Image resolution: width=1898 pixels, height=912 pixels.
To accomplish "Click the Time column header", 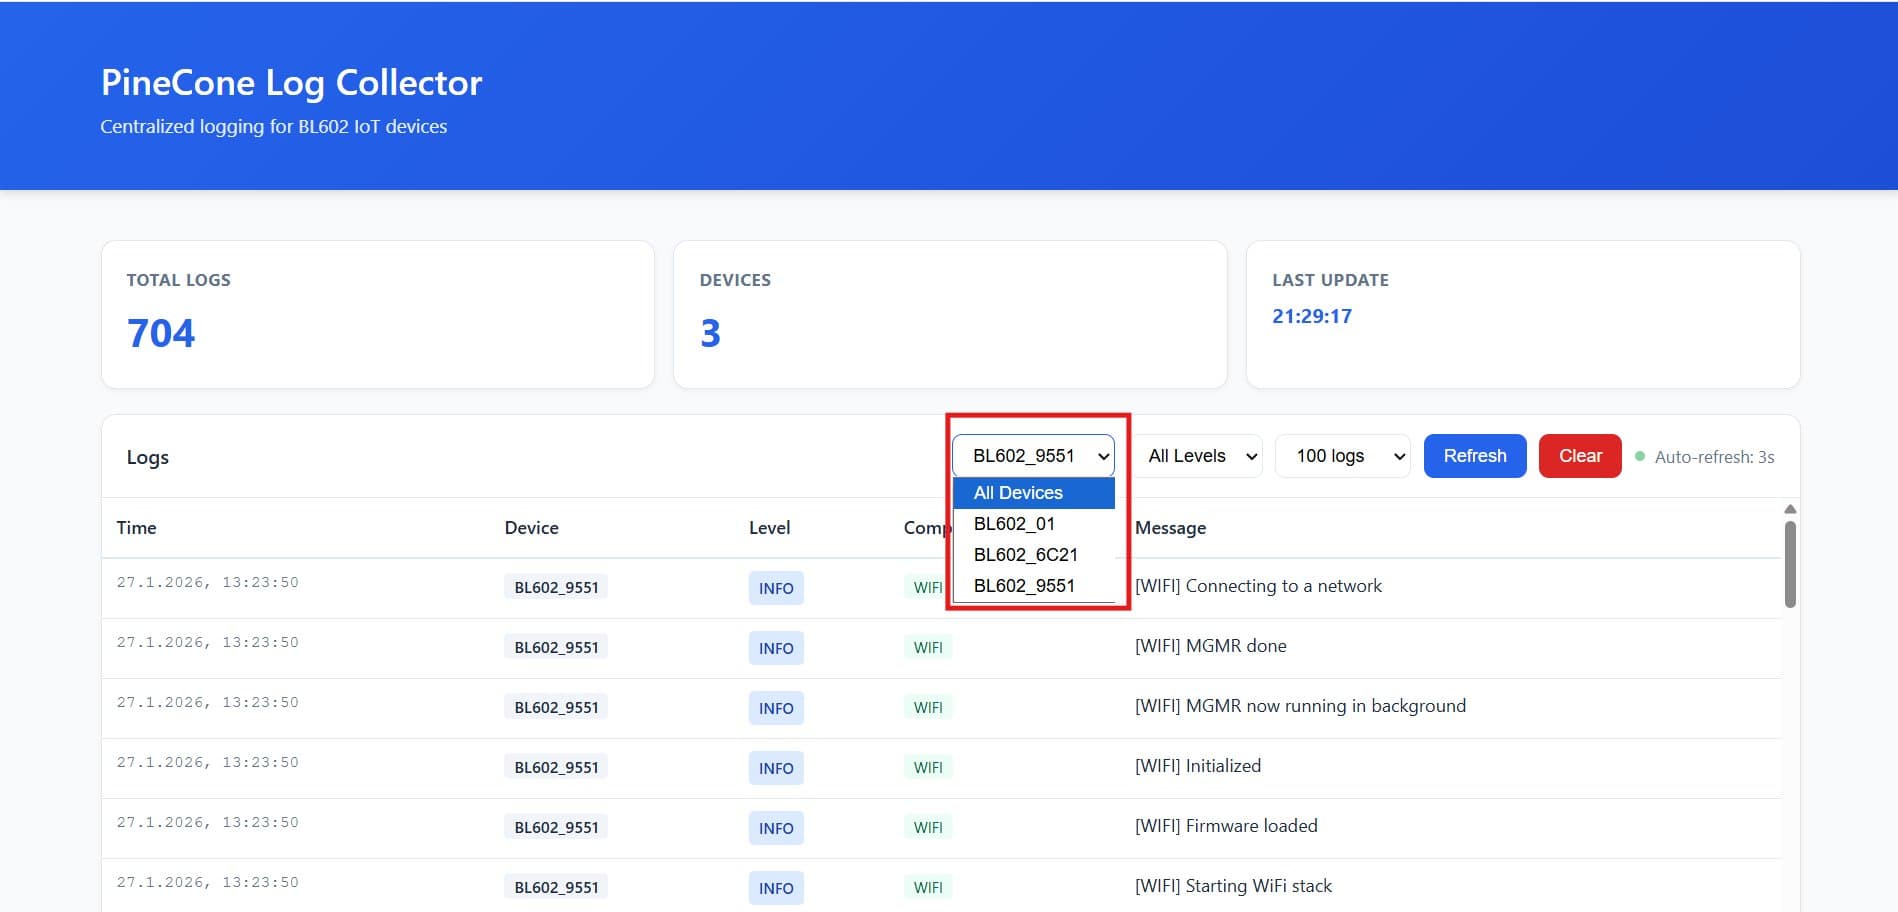I will point(136,528).
